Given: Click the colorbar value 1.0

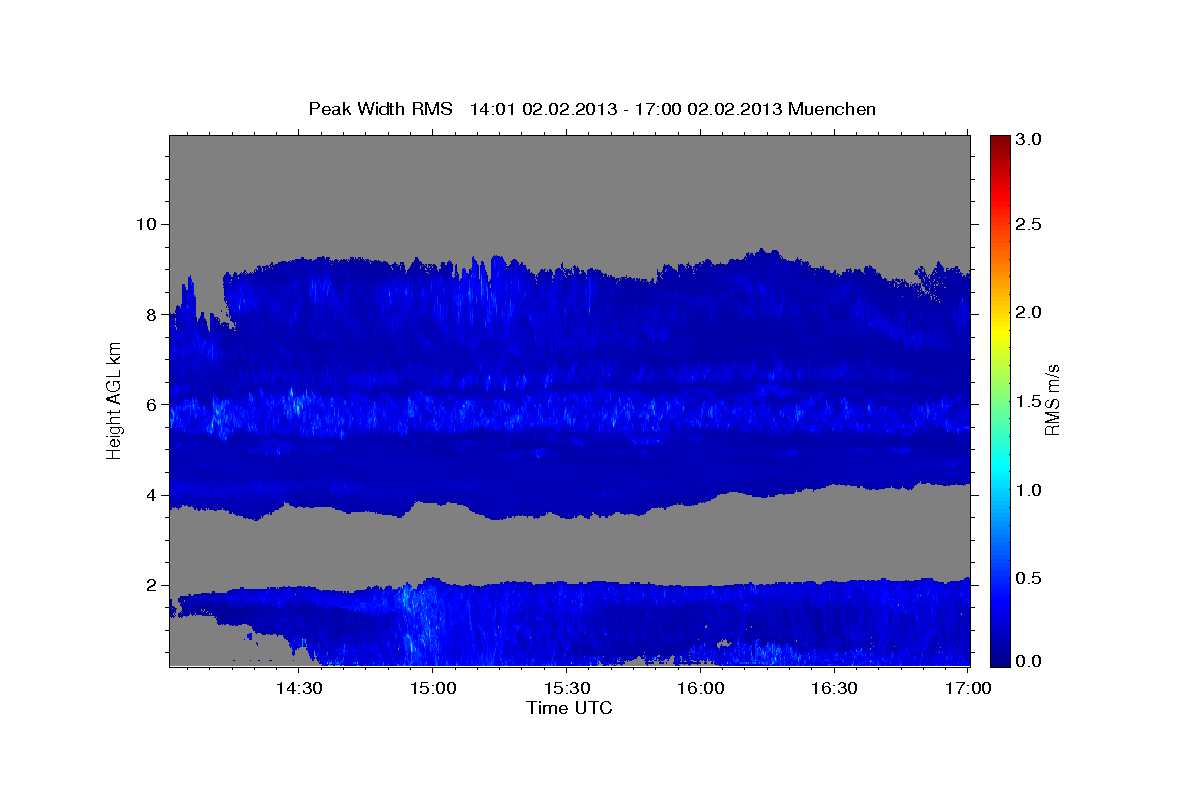Looking at the screenshot, I should 1030,490.
